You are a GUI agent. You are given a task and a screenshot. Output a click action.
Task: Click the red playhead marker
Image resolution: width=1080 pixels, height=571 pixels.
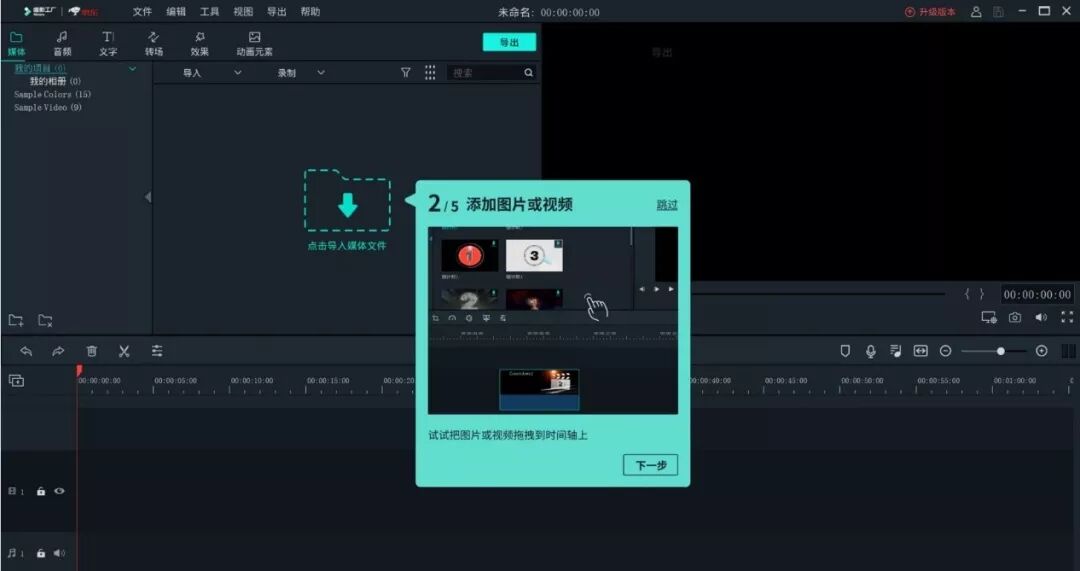(x=79, y=371)
